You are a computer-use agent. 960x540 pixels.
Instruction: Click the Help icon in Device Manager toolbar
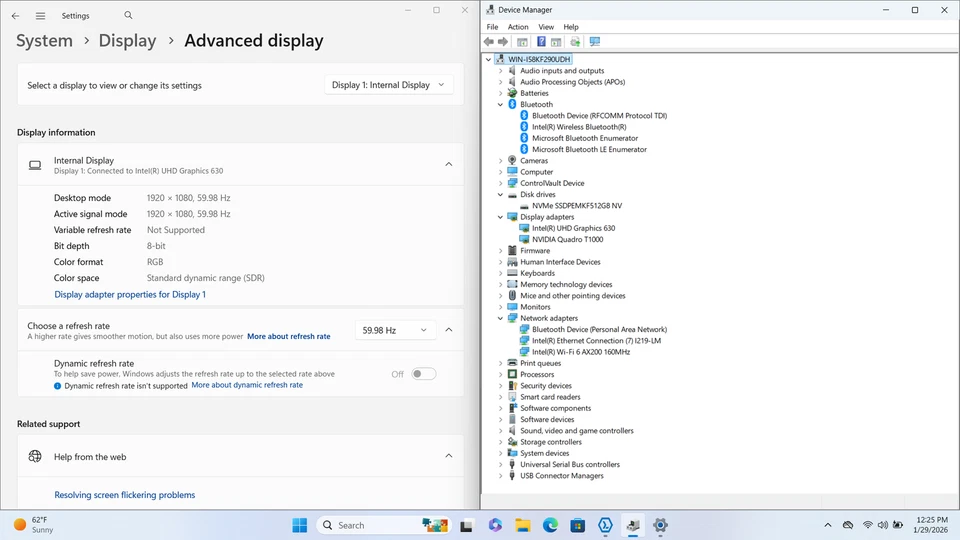pos(541,42)
